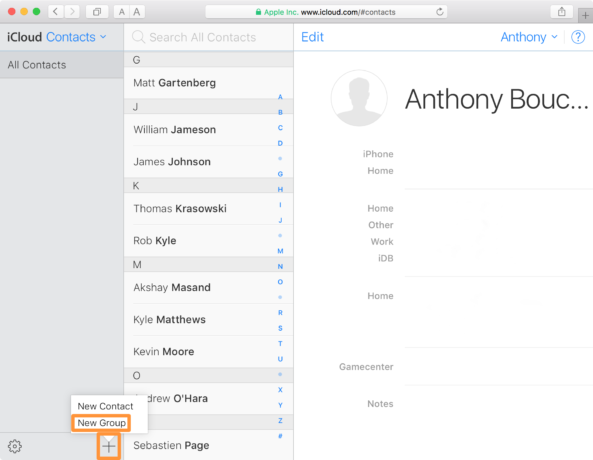Jump to letter M in alphabet index

tap(280, 251)
